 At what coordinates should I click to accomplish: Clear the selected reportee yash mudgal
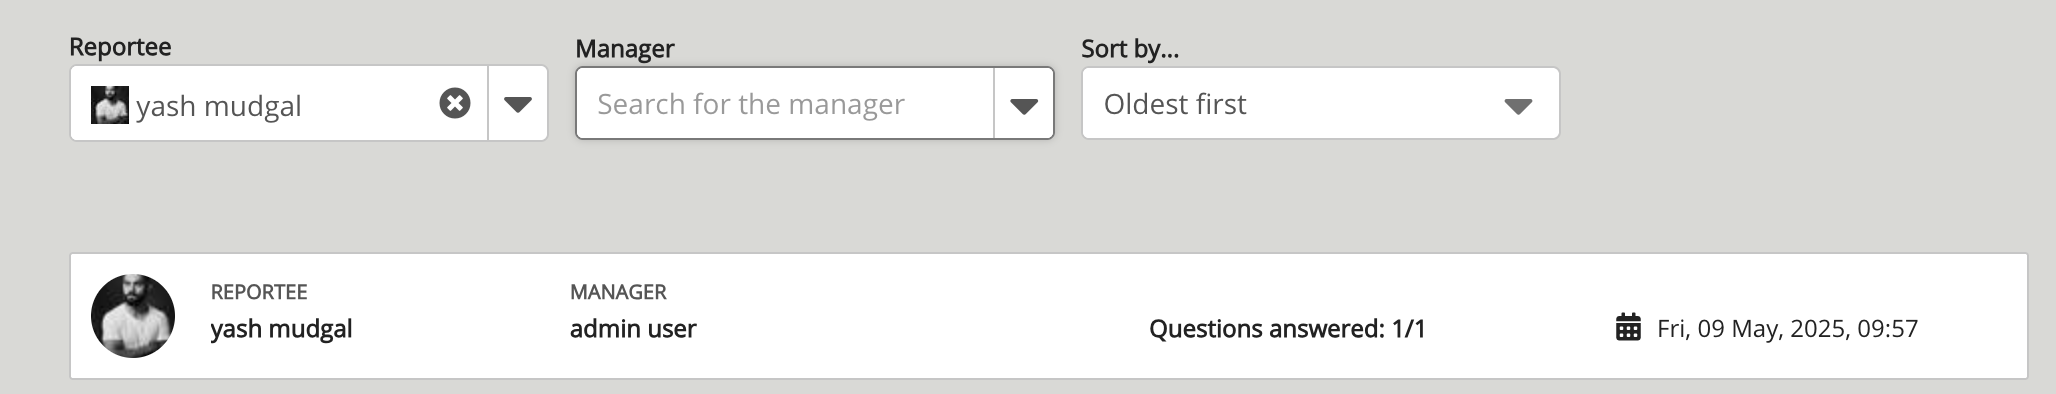click(455, 103)
